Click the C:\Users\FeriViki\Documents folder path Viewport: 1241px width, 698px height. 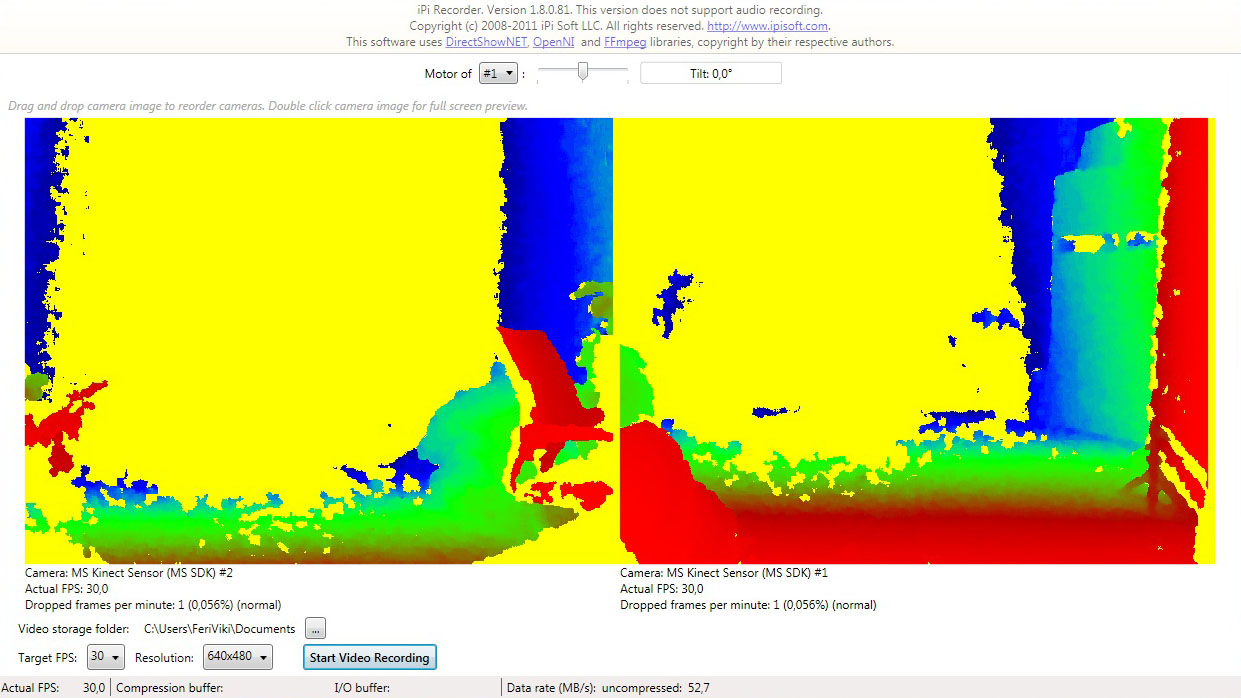(220, 629)
